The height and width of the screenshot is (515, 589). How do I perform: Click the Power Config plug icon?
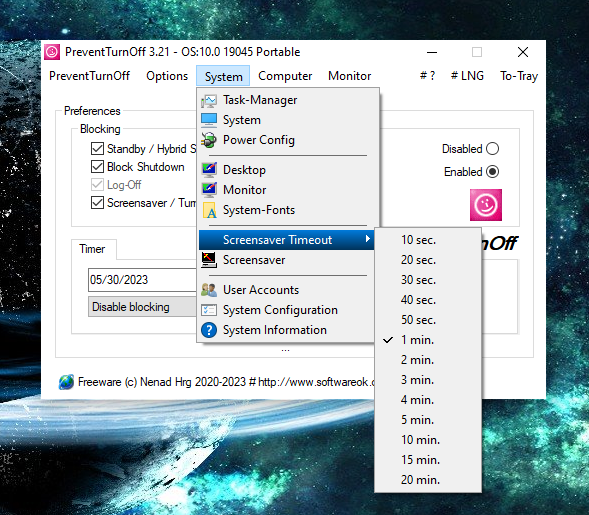(x=209, y=140)
